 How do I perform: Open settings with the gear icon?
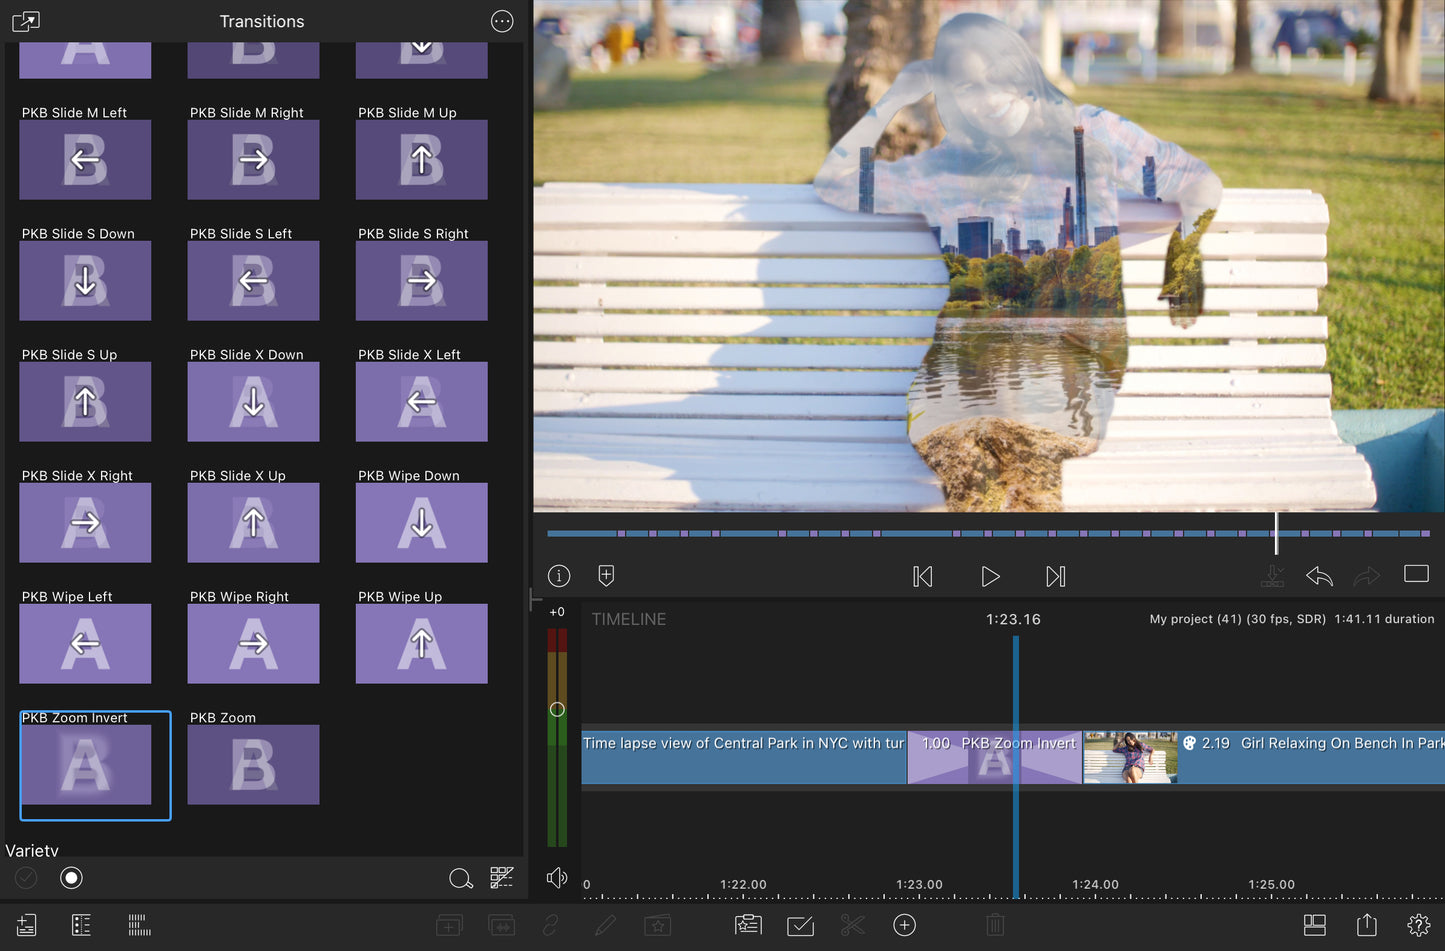pos(1418,925)
